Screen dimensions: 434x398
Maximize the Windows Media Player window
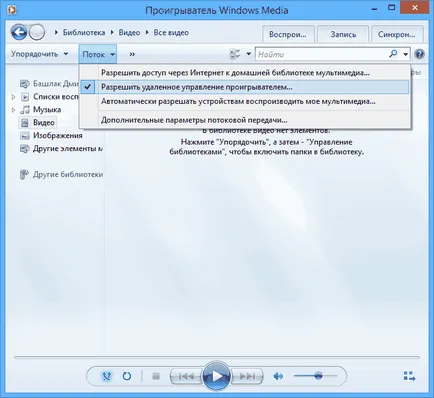point(392,8)
